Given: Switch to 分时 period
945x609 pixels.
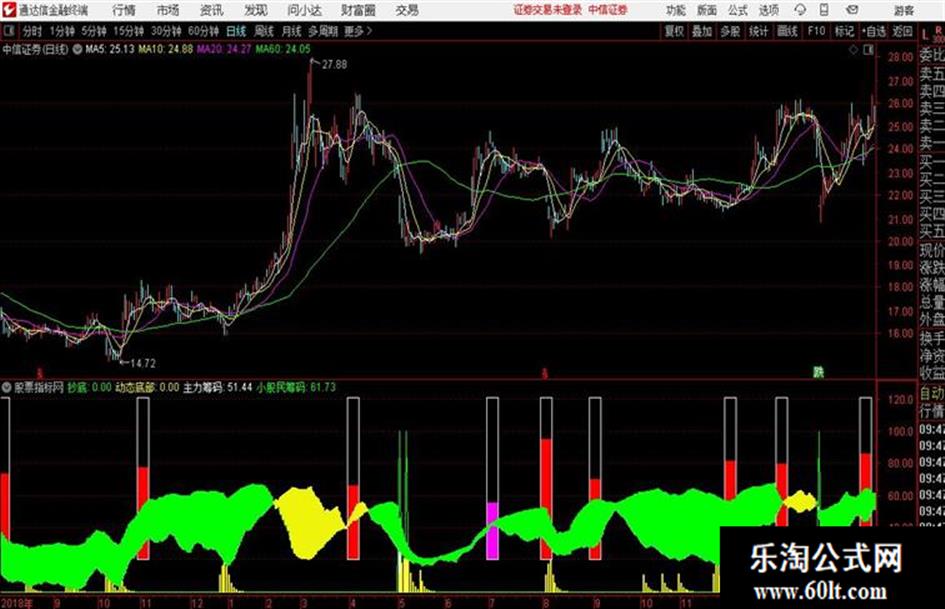Looking at the screenshot, I should coord(33,31).
